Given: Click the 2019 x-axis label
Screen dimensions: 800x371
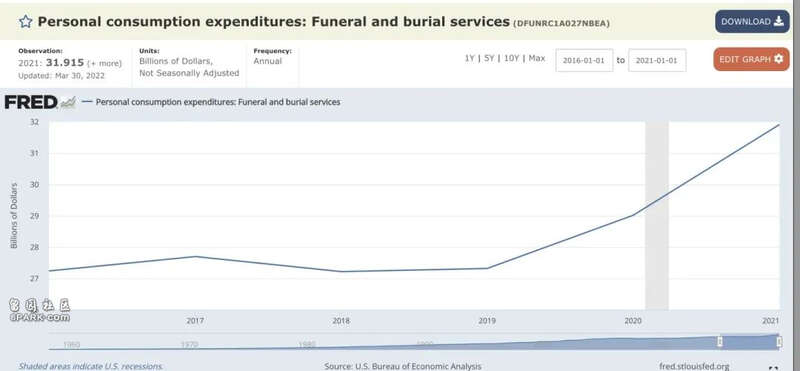Looking at the screenshot, I should [x=487, y=321].
